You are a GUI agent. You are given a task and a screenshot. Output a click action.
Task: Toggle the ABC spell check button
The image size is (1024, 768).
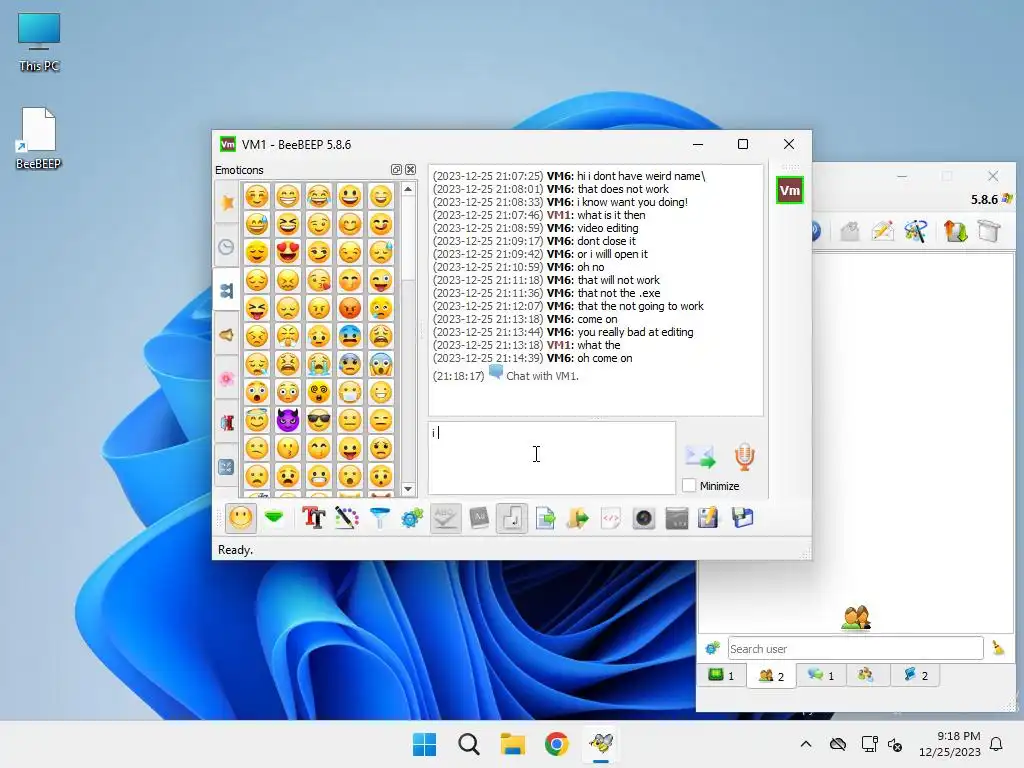tap(445, 518)
